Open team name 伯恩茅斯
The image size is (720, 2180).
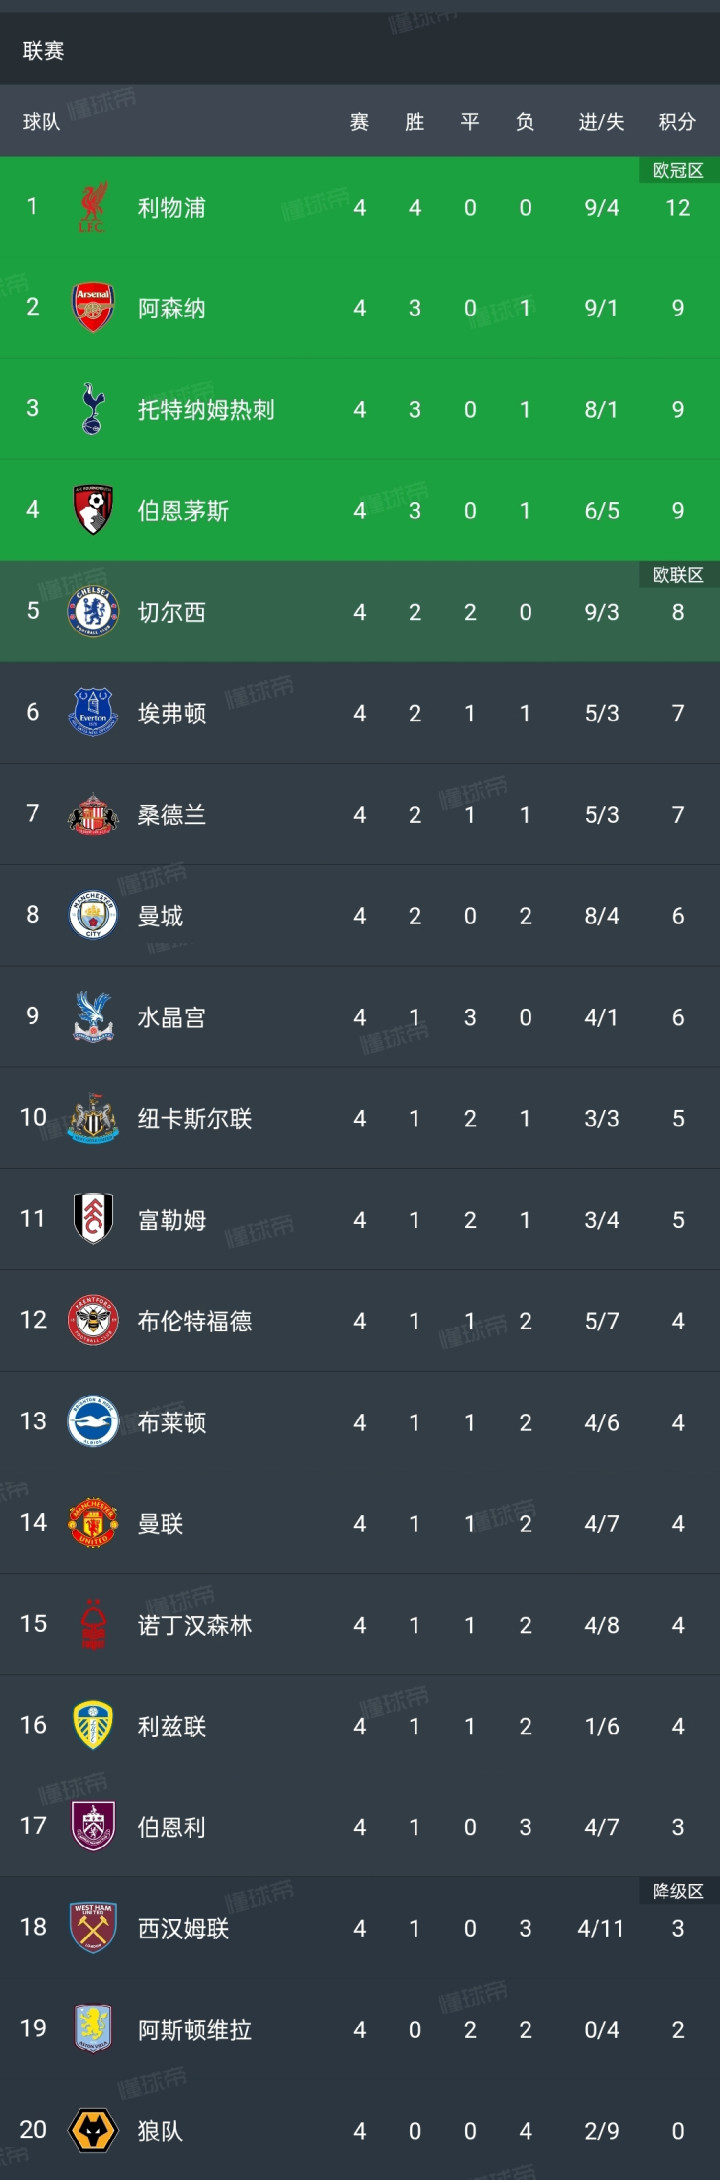click(183, 511)
